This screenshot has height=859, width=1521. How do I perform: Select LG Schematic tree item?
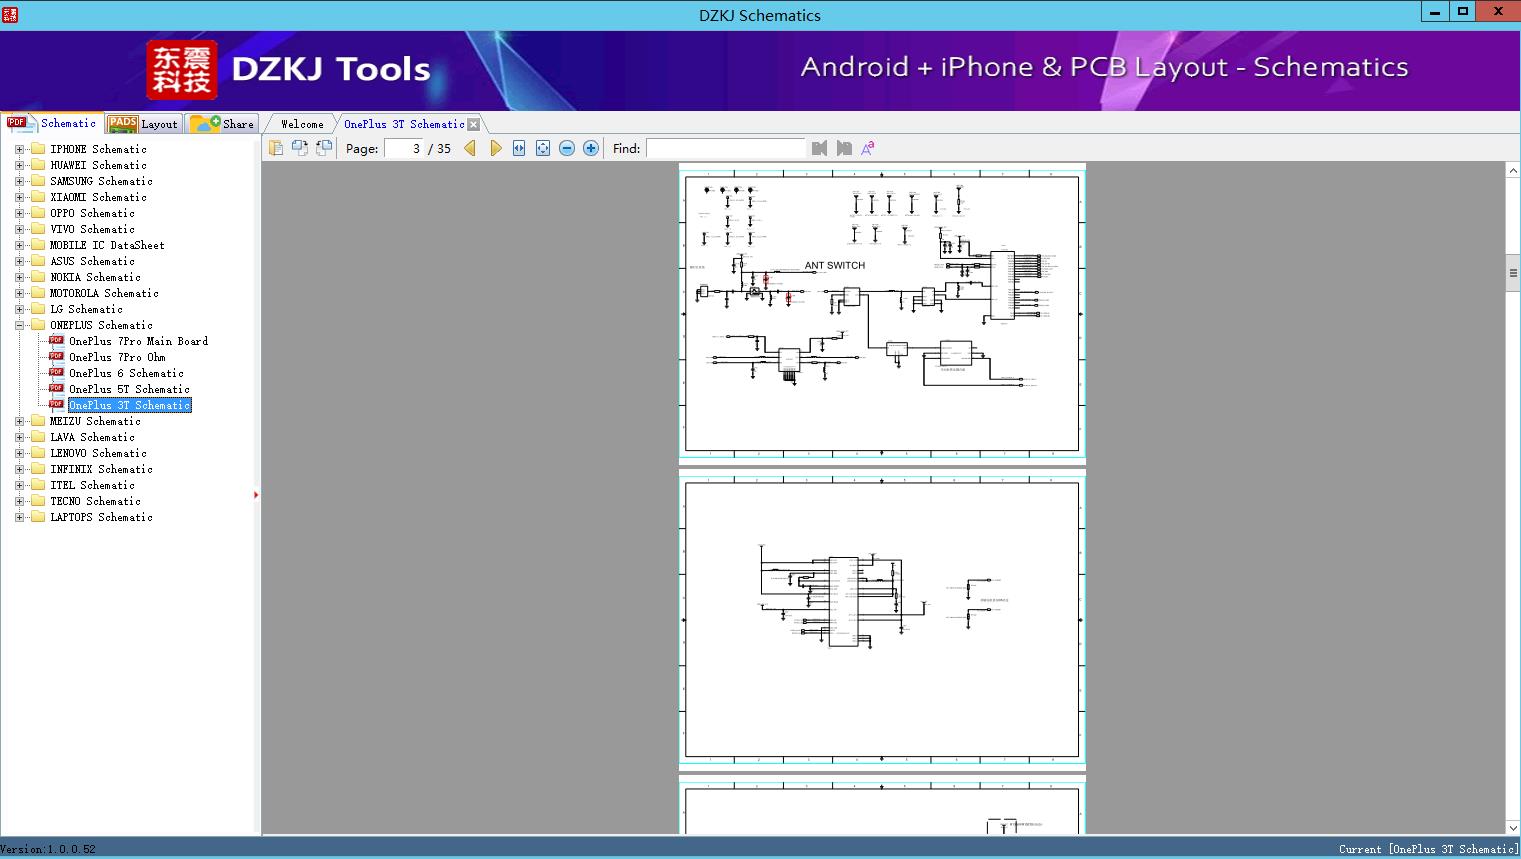pos(86,309)
